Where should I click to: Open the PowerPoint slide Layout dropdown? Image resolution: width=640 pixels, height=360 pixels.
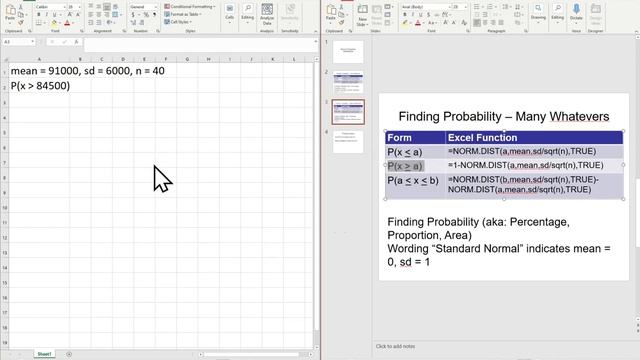[389, 7]
